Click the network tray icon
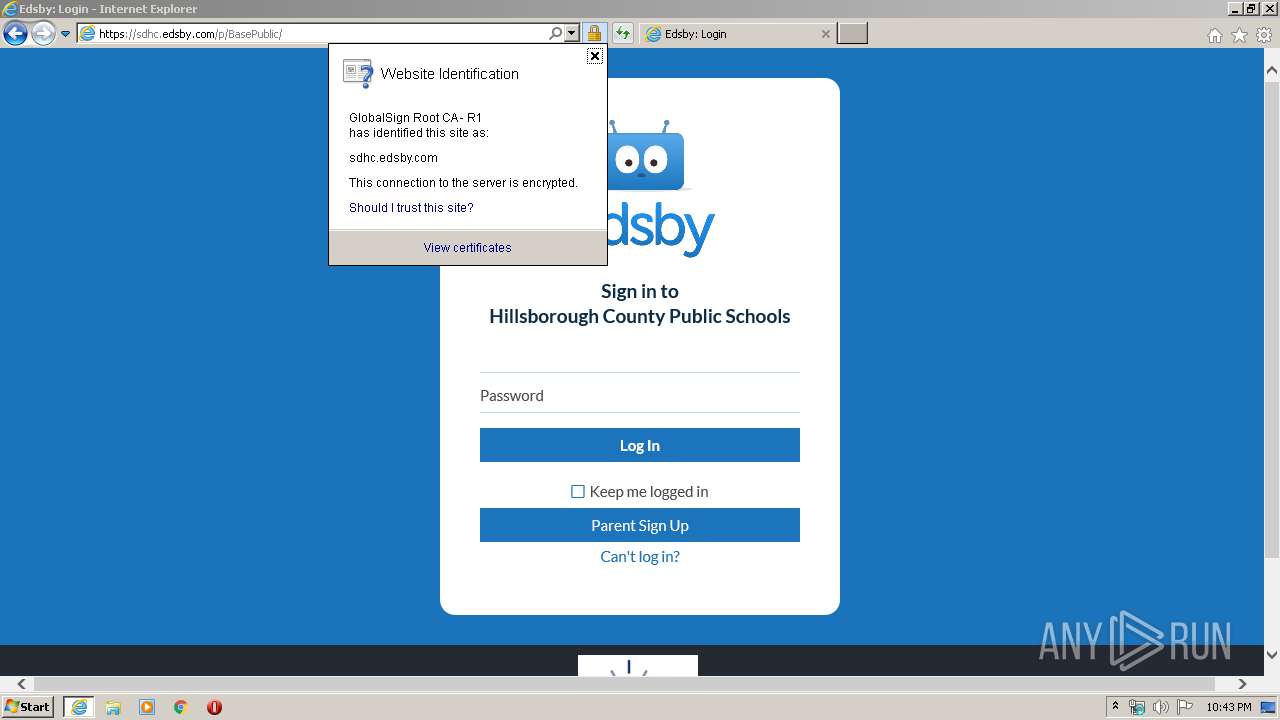1280x720 pixels. click(x=1137, y=707)
